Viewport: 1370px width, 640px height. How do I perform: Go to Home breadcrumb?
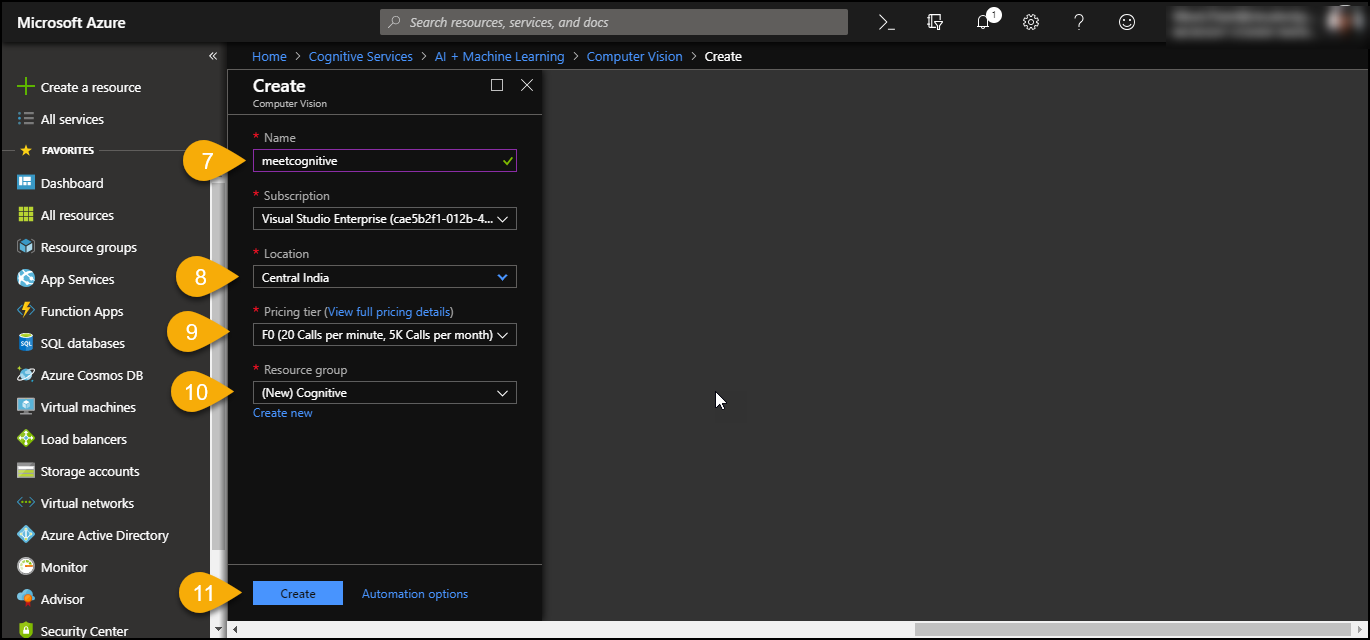pos(269,57)
